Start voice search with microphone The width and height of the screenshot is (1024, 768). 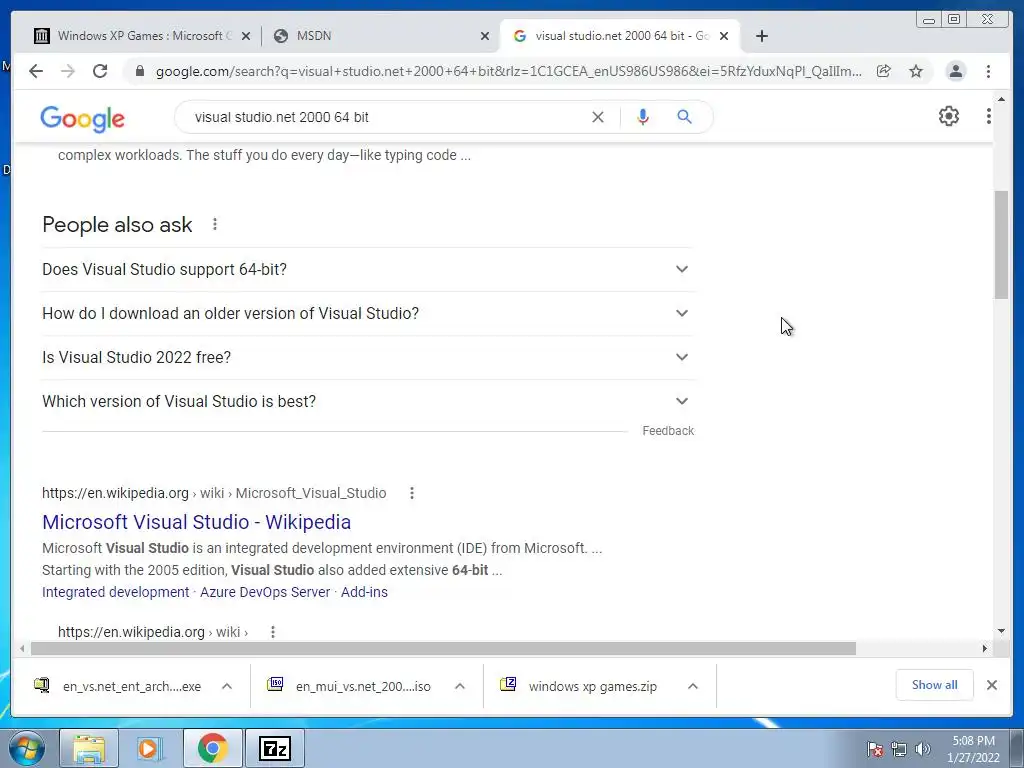643,117
